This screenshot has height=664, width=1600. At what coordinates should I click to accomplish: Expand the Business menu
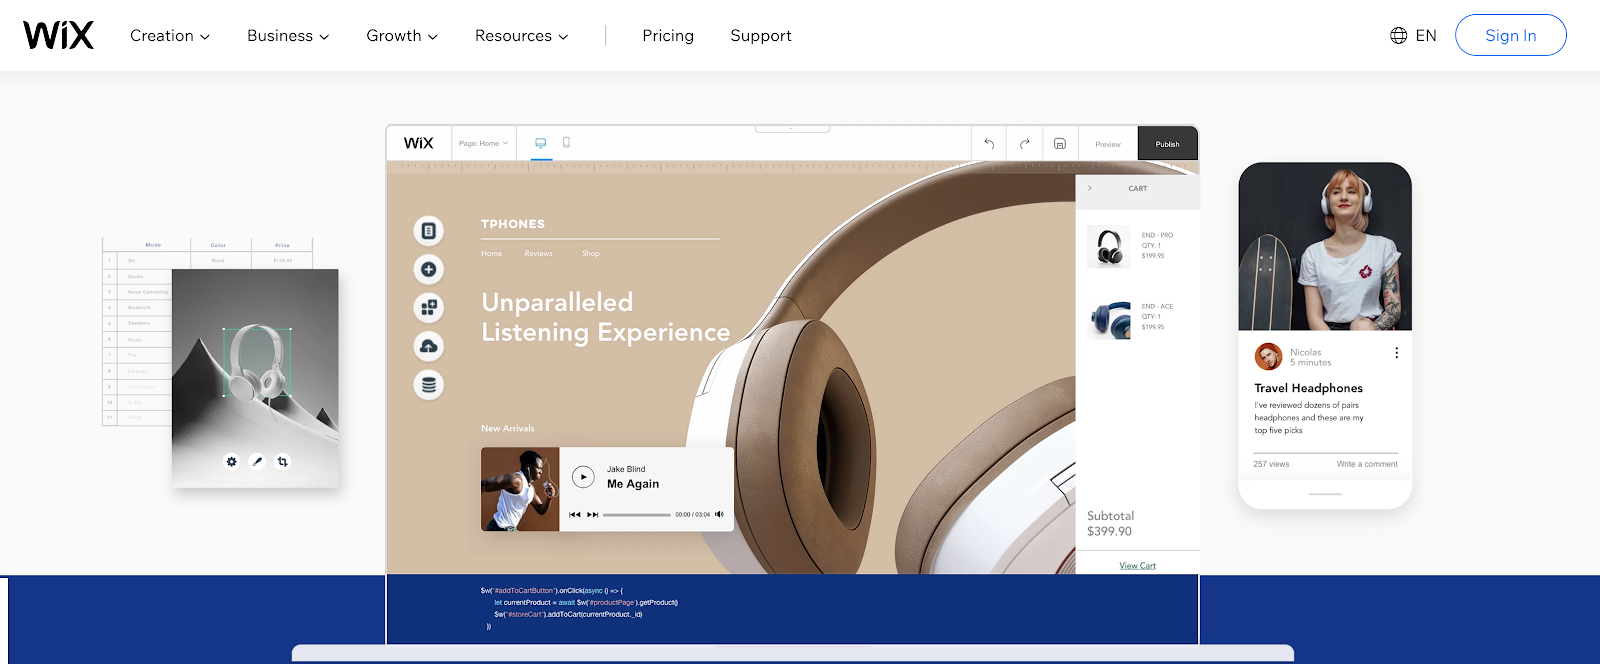(x=288, y=36)
